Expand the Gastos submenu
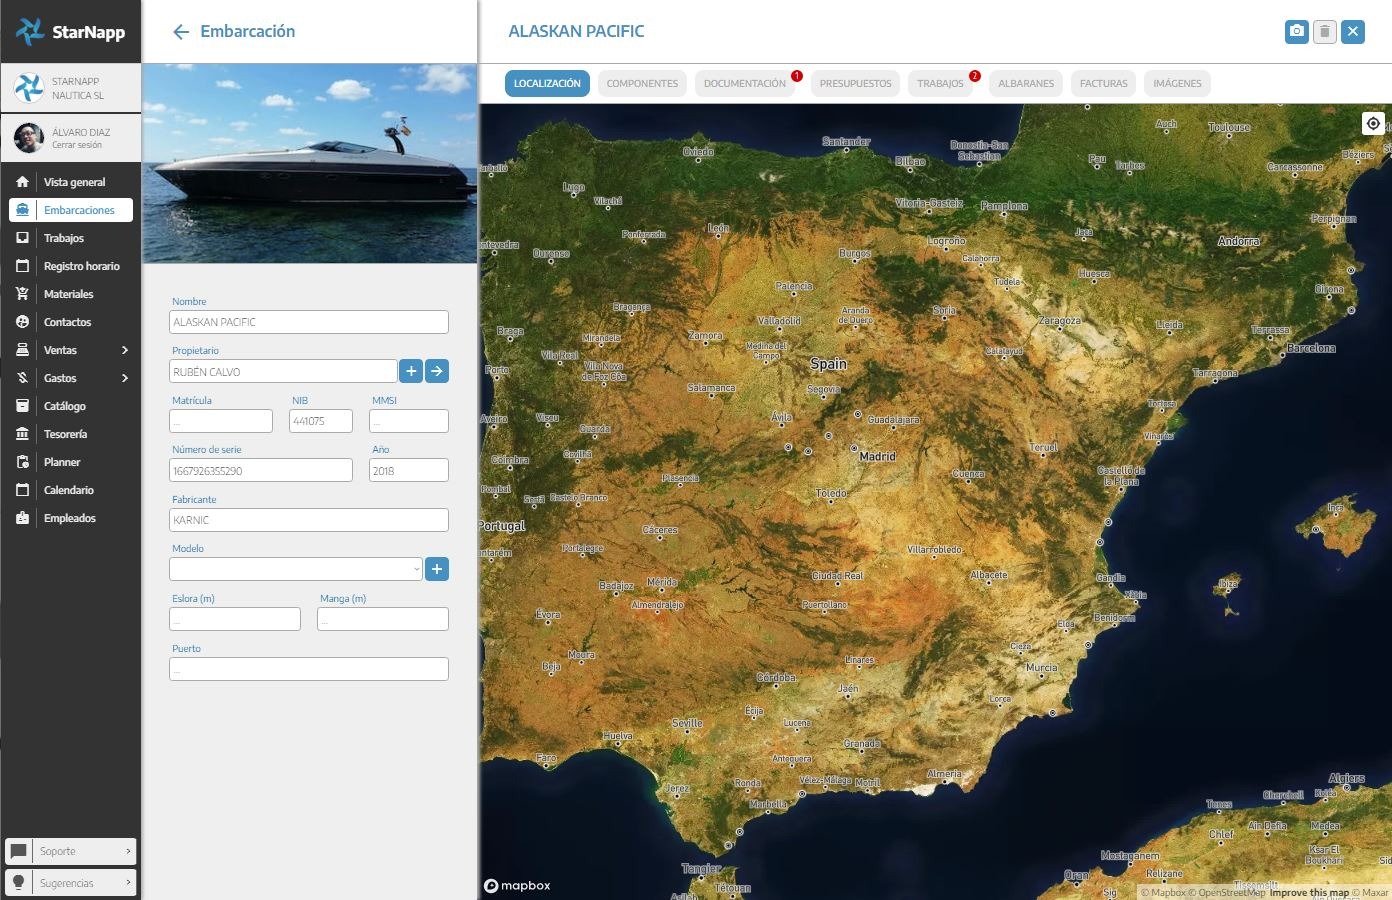The width and height of the screenshot is (1392, 900). pyautogui.click(x=125, y=378)
